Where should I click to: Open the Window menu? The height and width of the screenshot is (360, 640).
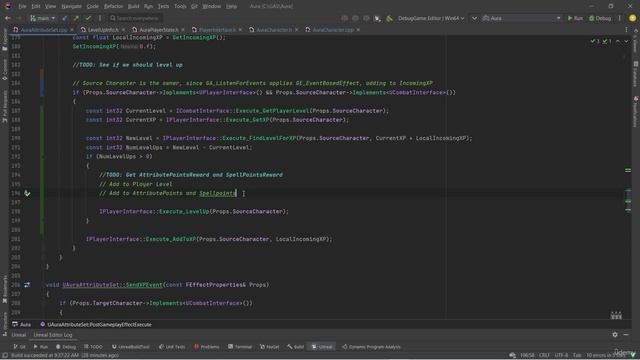pyautogui.click(x=211, y=6)
